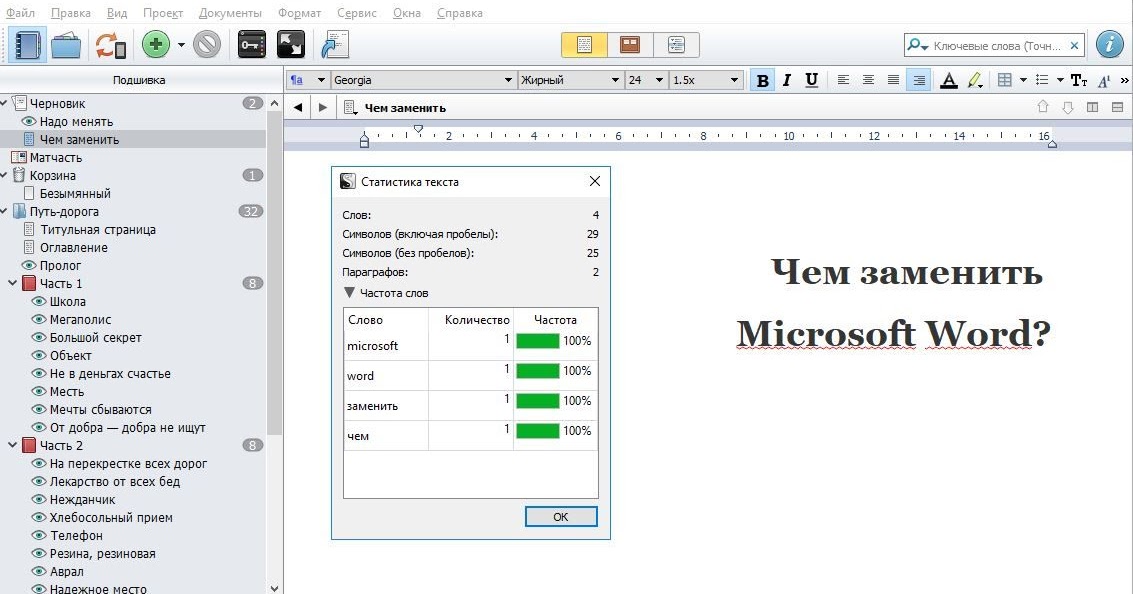Select the Большой секрет scene
Screen dimensions: 1133x594
tap(95, 337)
